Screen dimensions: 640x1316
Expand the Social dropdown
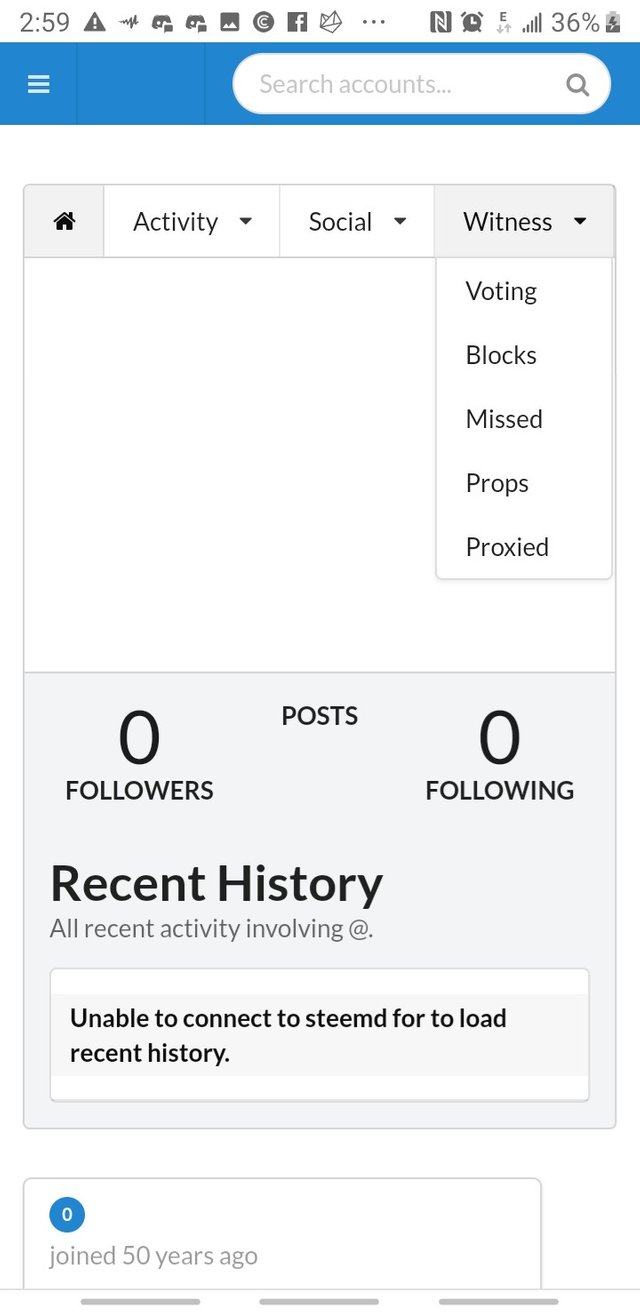click(357, 222)
